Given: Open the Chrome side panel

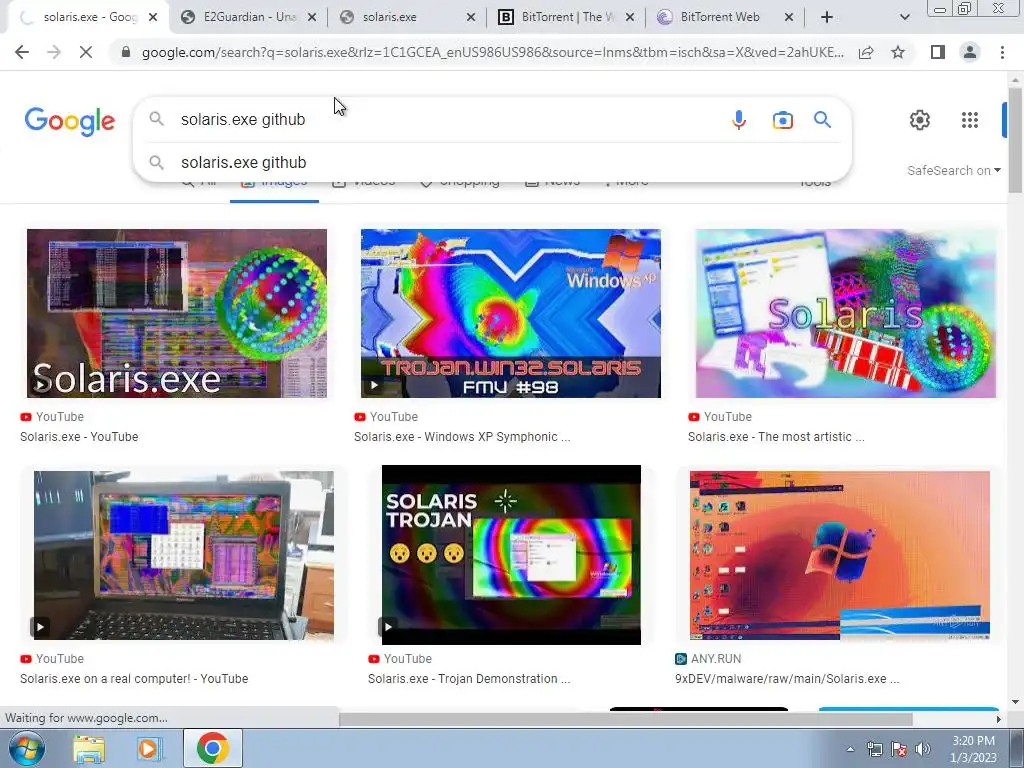Looking at the screenshot, I should pyautogui.click(x=938, y=52).
